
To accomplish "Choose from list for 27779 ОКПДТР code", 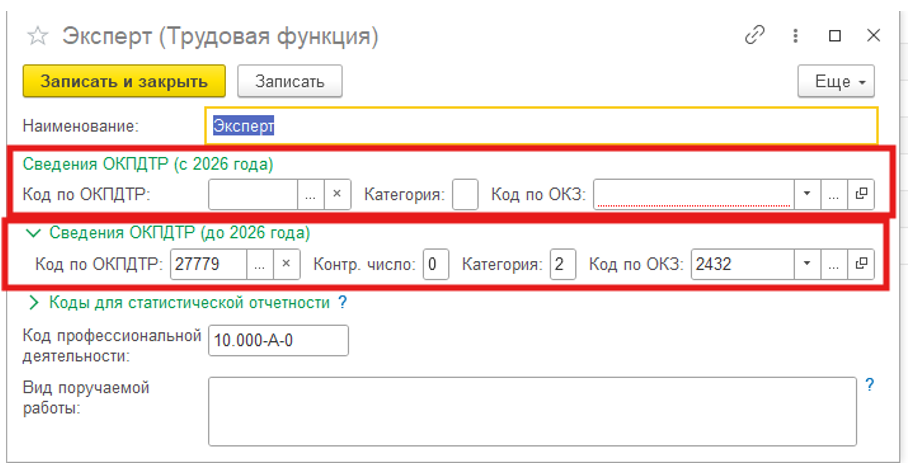I will pos(259,264).
